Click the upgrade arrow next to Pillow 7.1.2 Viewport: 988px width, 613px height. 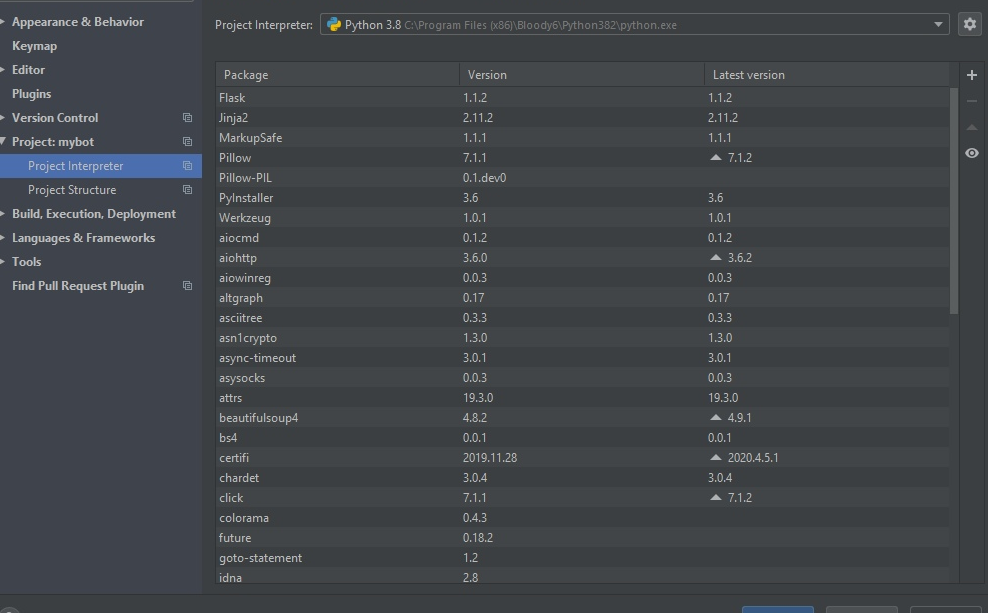pyautogui.click(x=715, y=158)
